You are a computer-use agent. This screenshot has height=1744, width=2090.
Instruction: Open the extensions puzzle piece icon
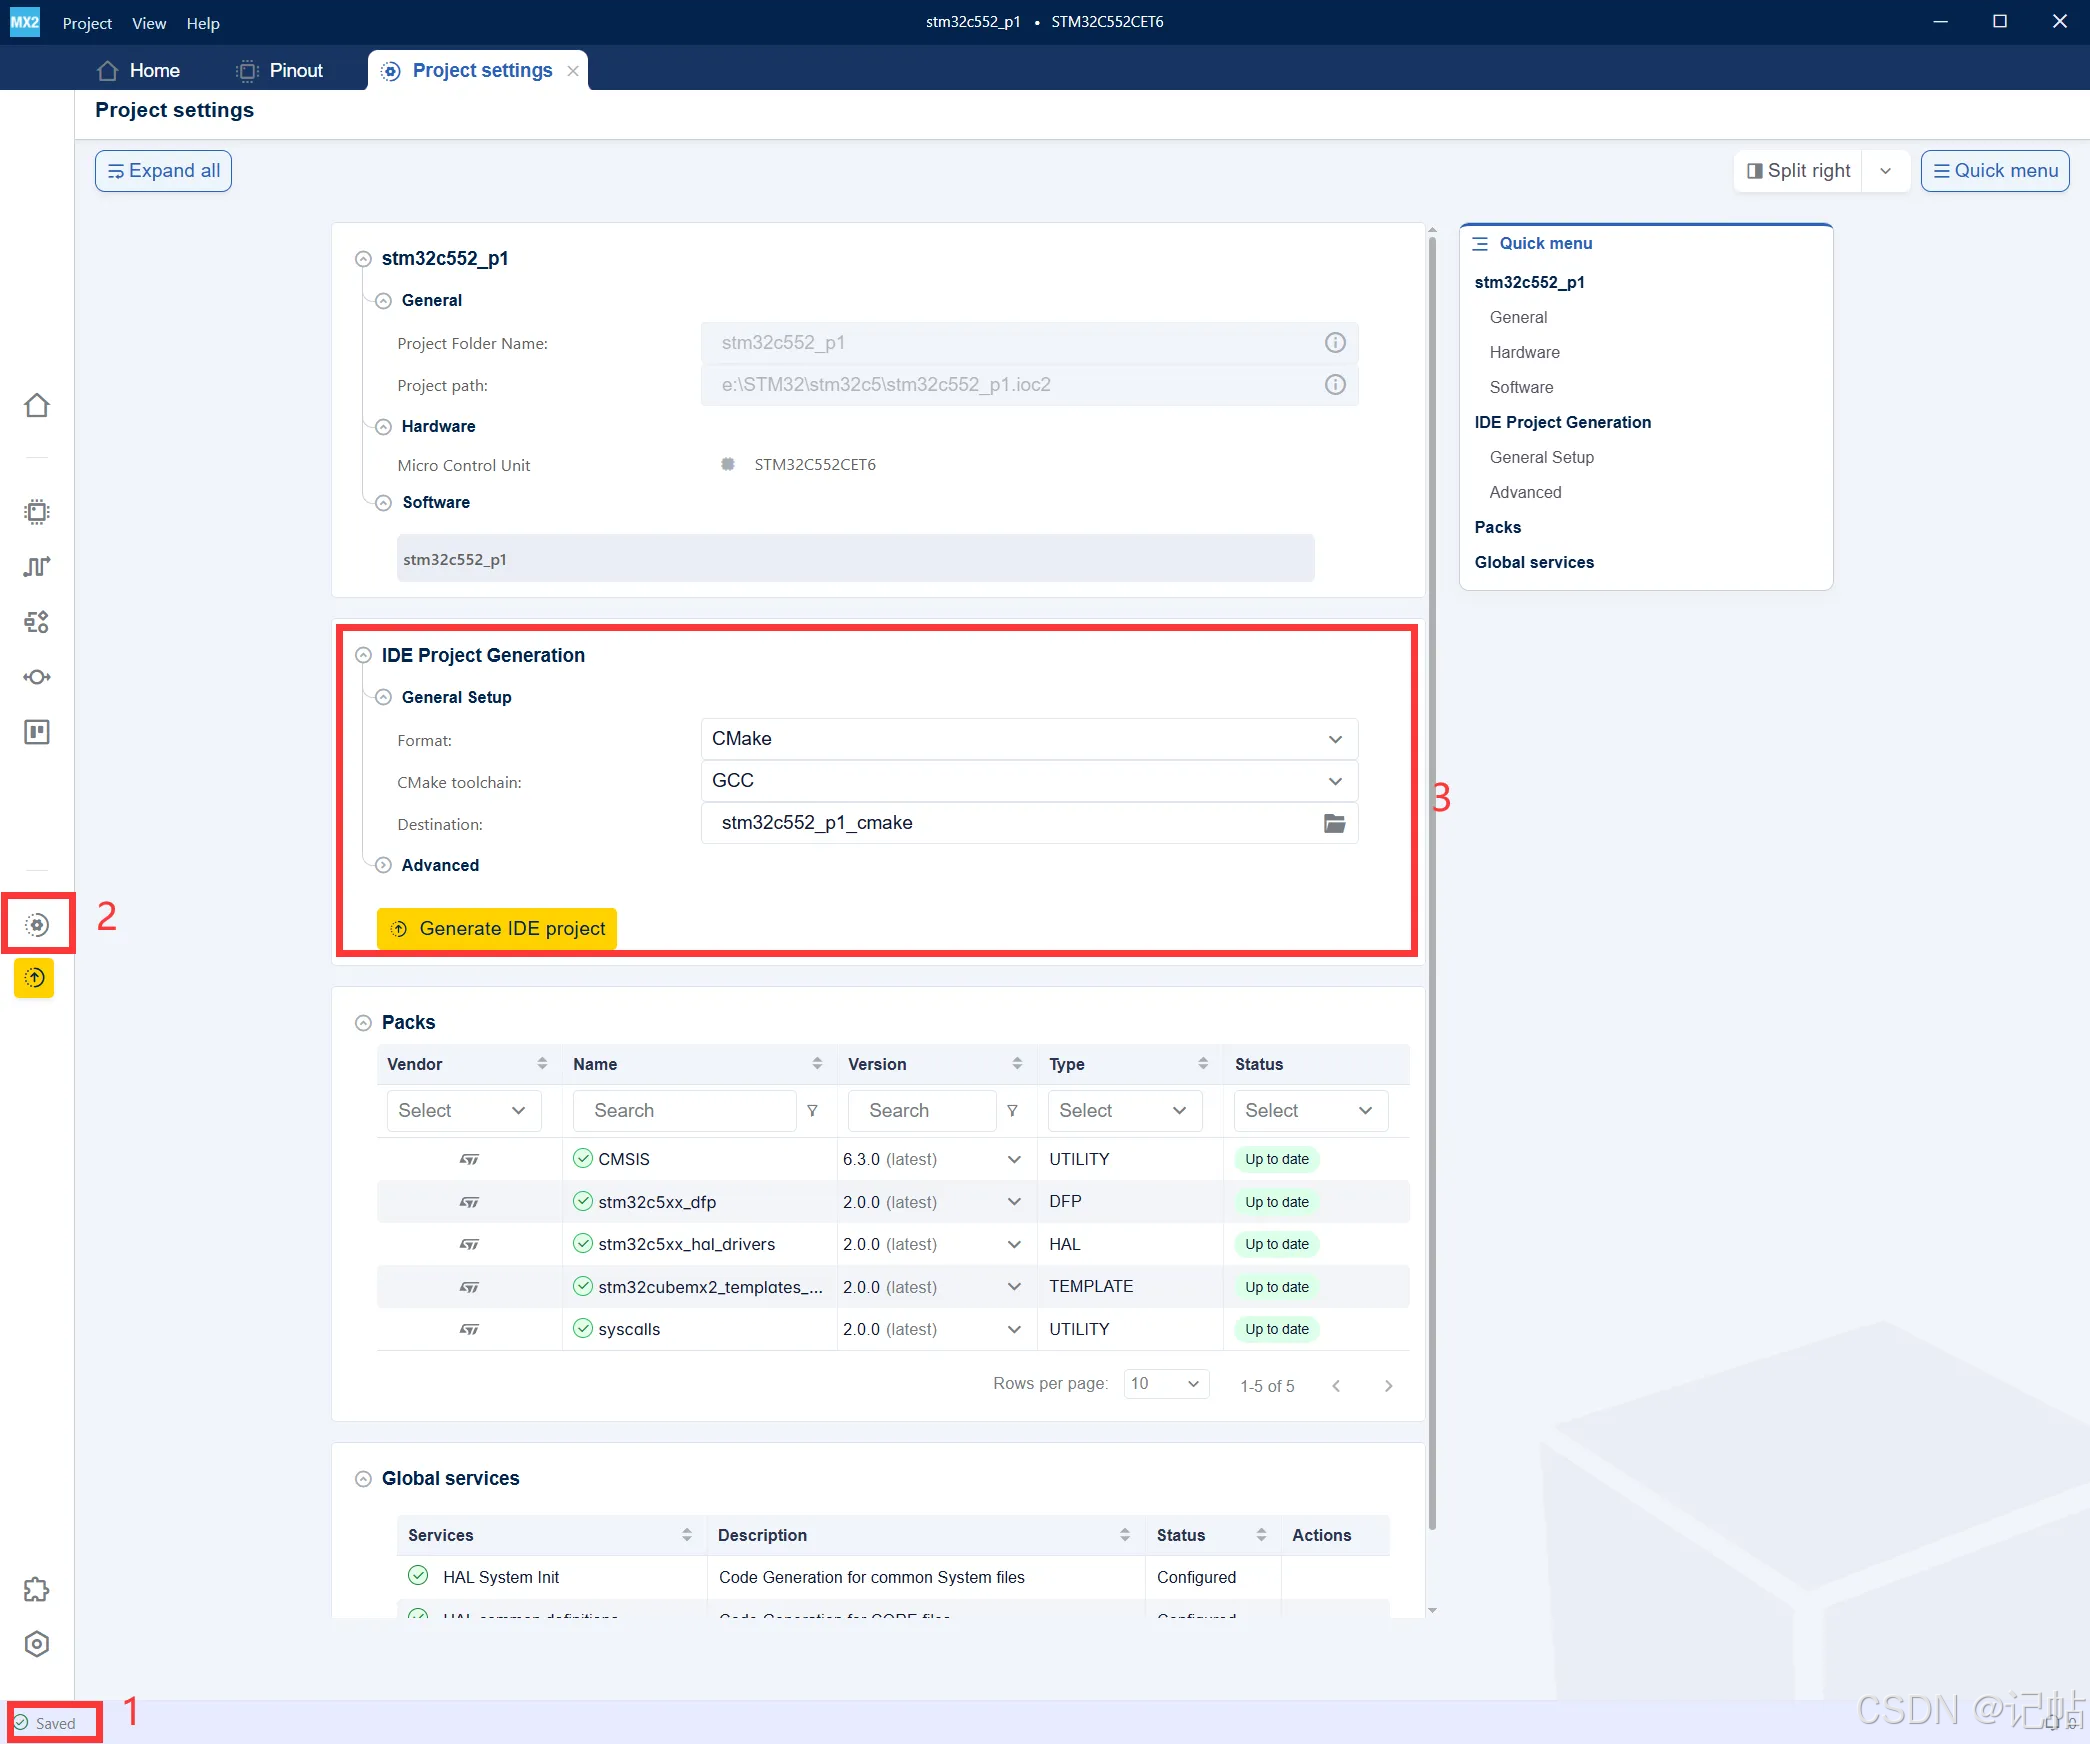[37, 1590]
